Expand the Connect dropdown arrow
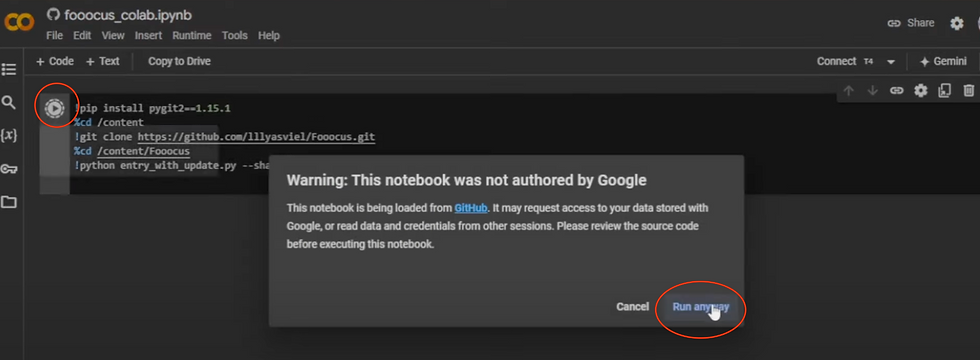 891,62
